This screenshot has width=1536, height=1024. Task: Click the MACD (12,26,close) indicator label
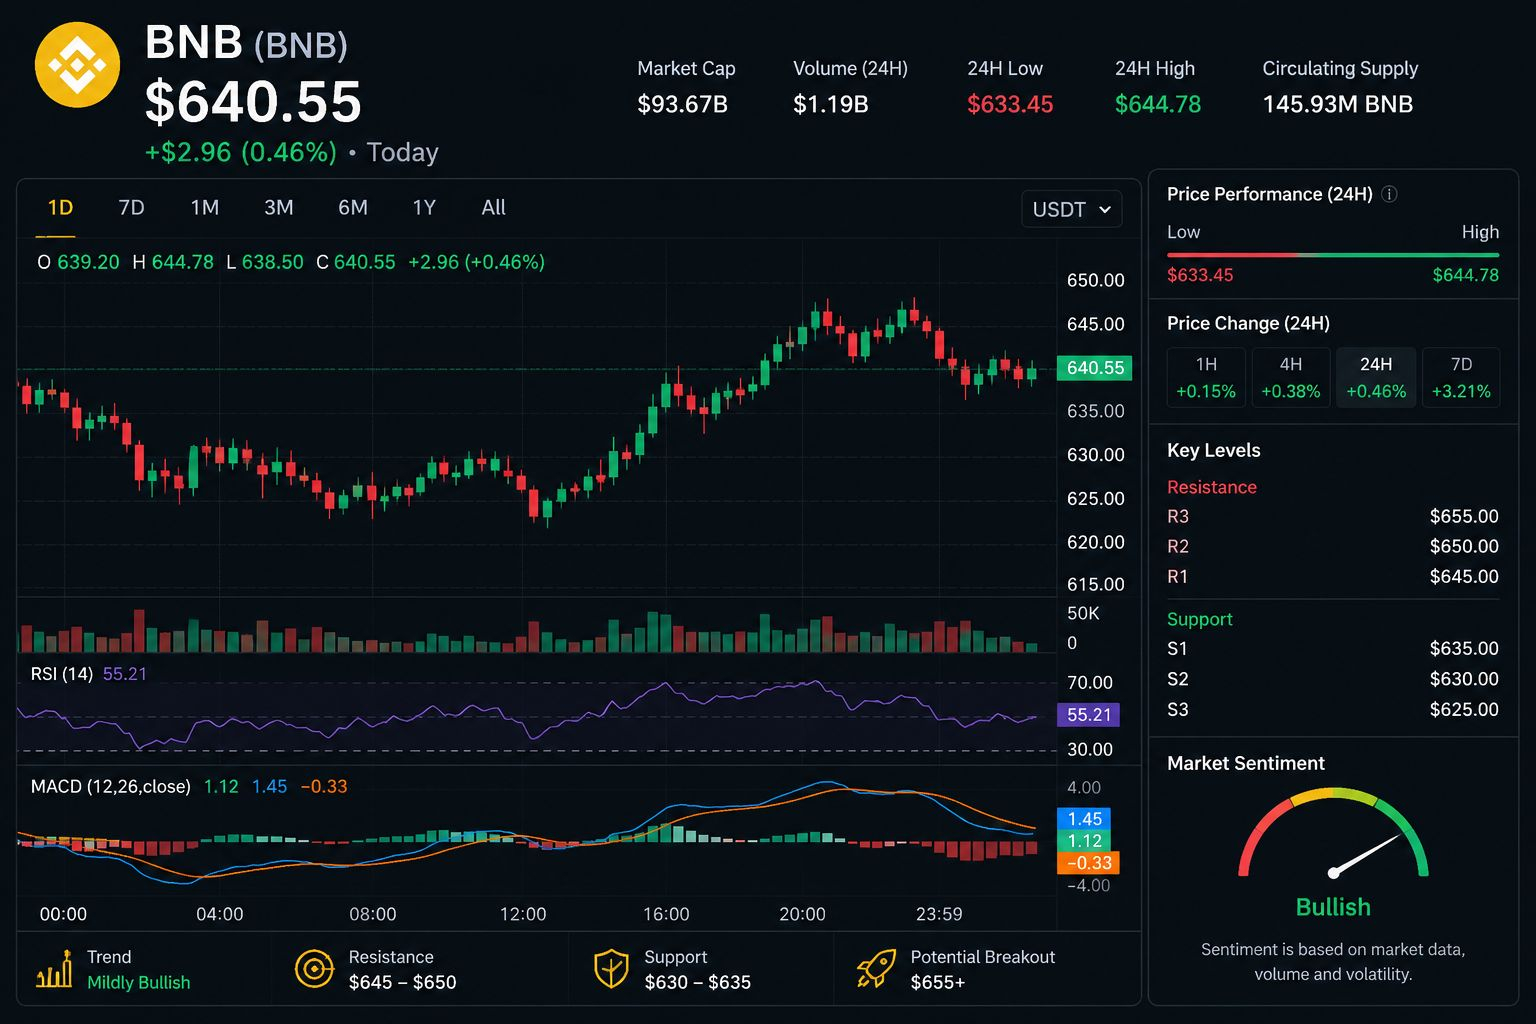[x=110, y=787]
